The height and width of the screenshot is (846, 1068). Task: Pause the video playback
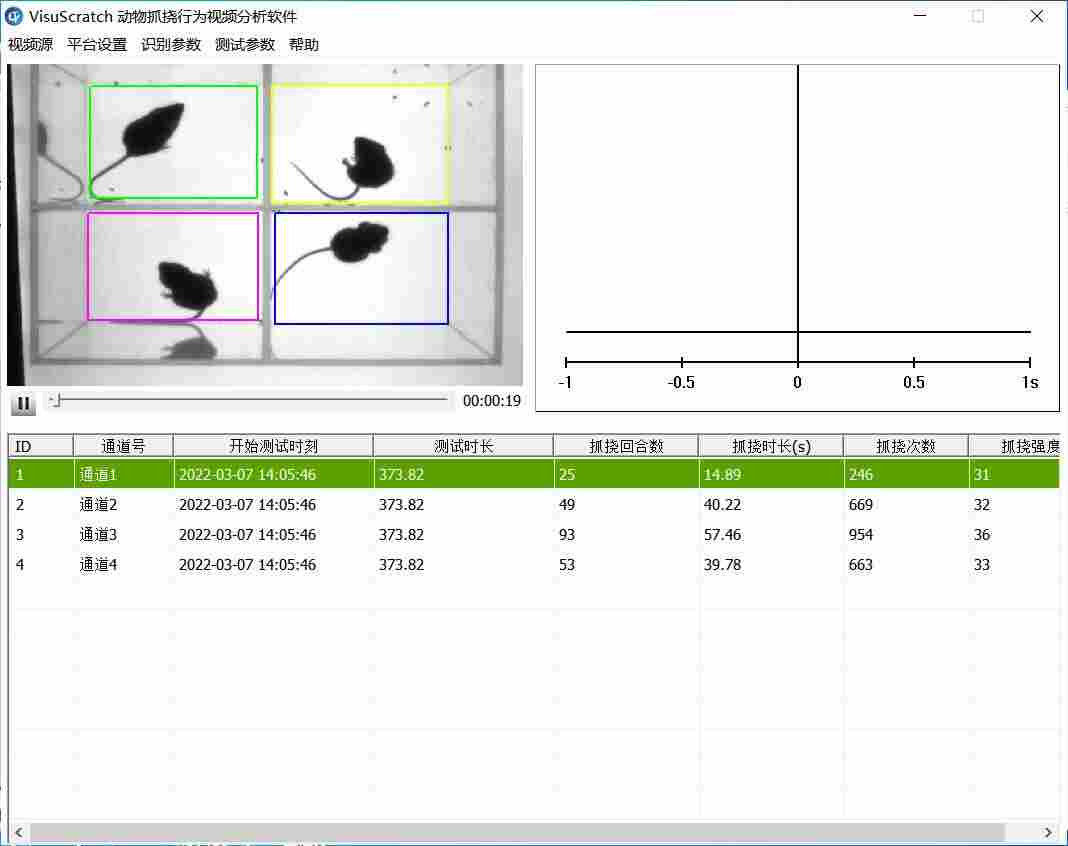[22, 403]
